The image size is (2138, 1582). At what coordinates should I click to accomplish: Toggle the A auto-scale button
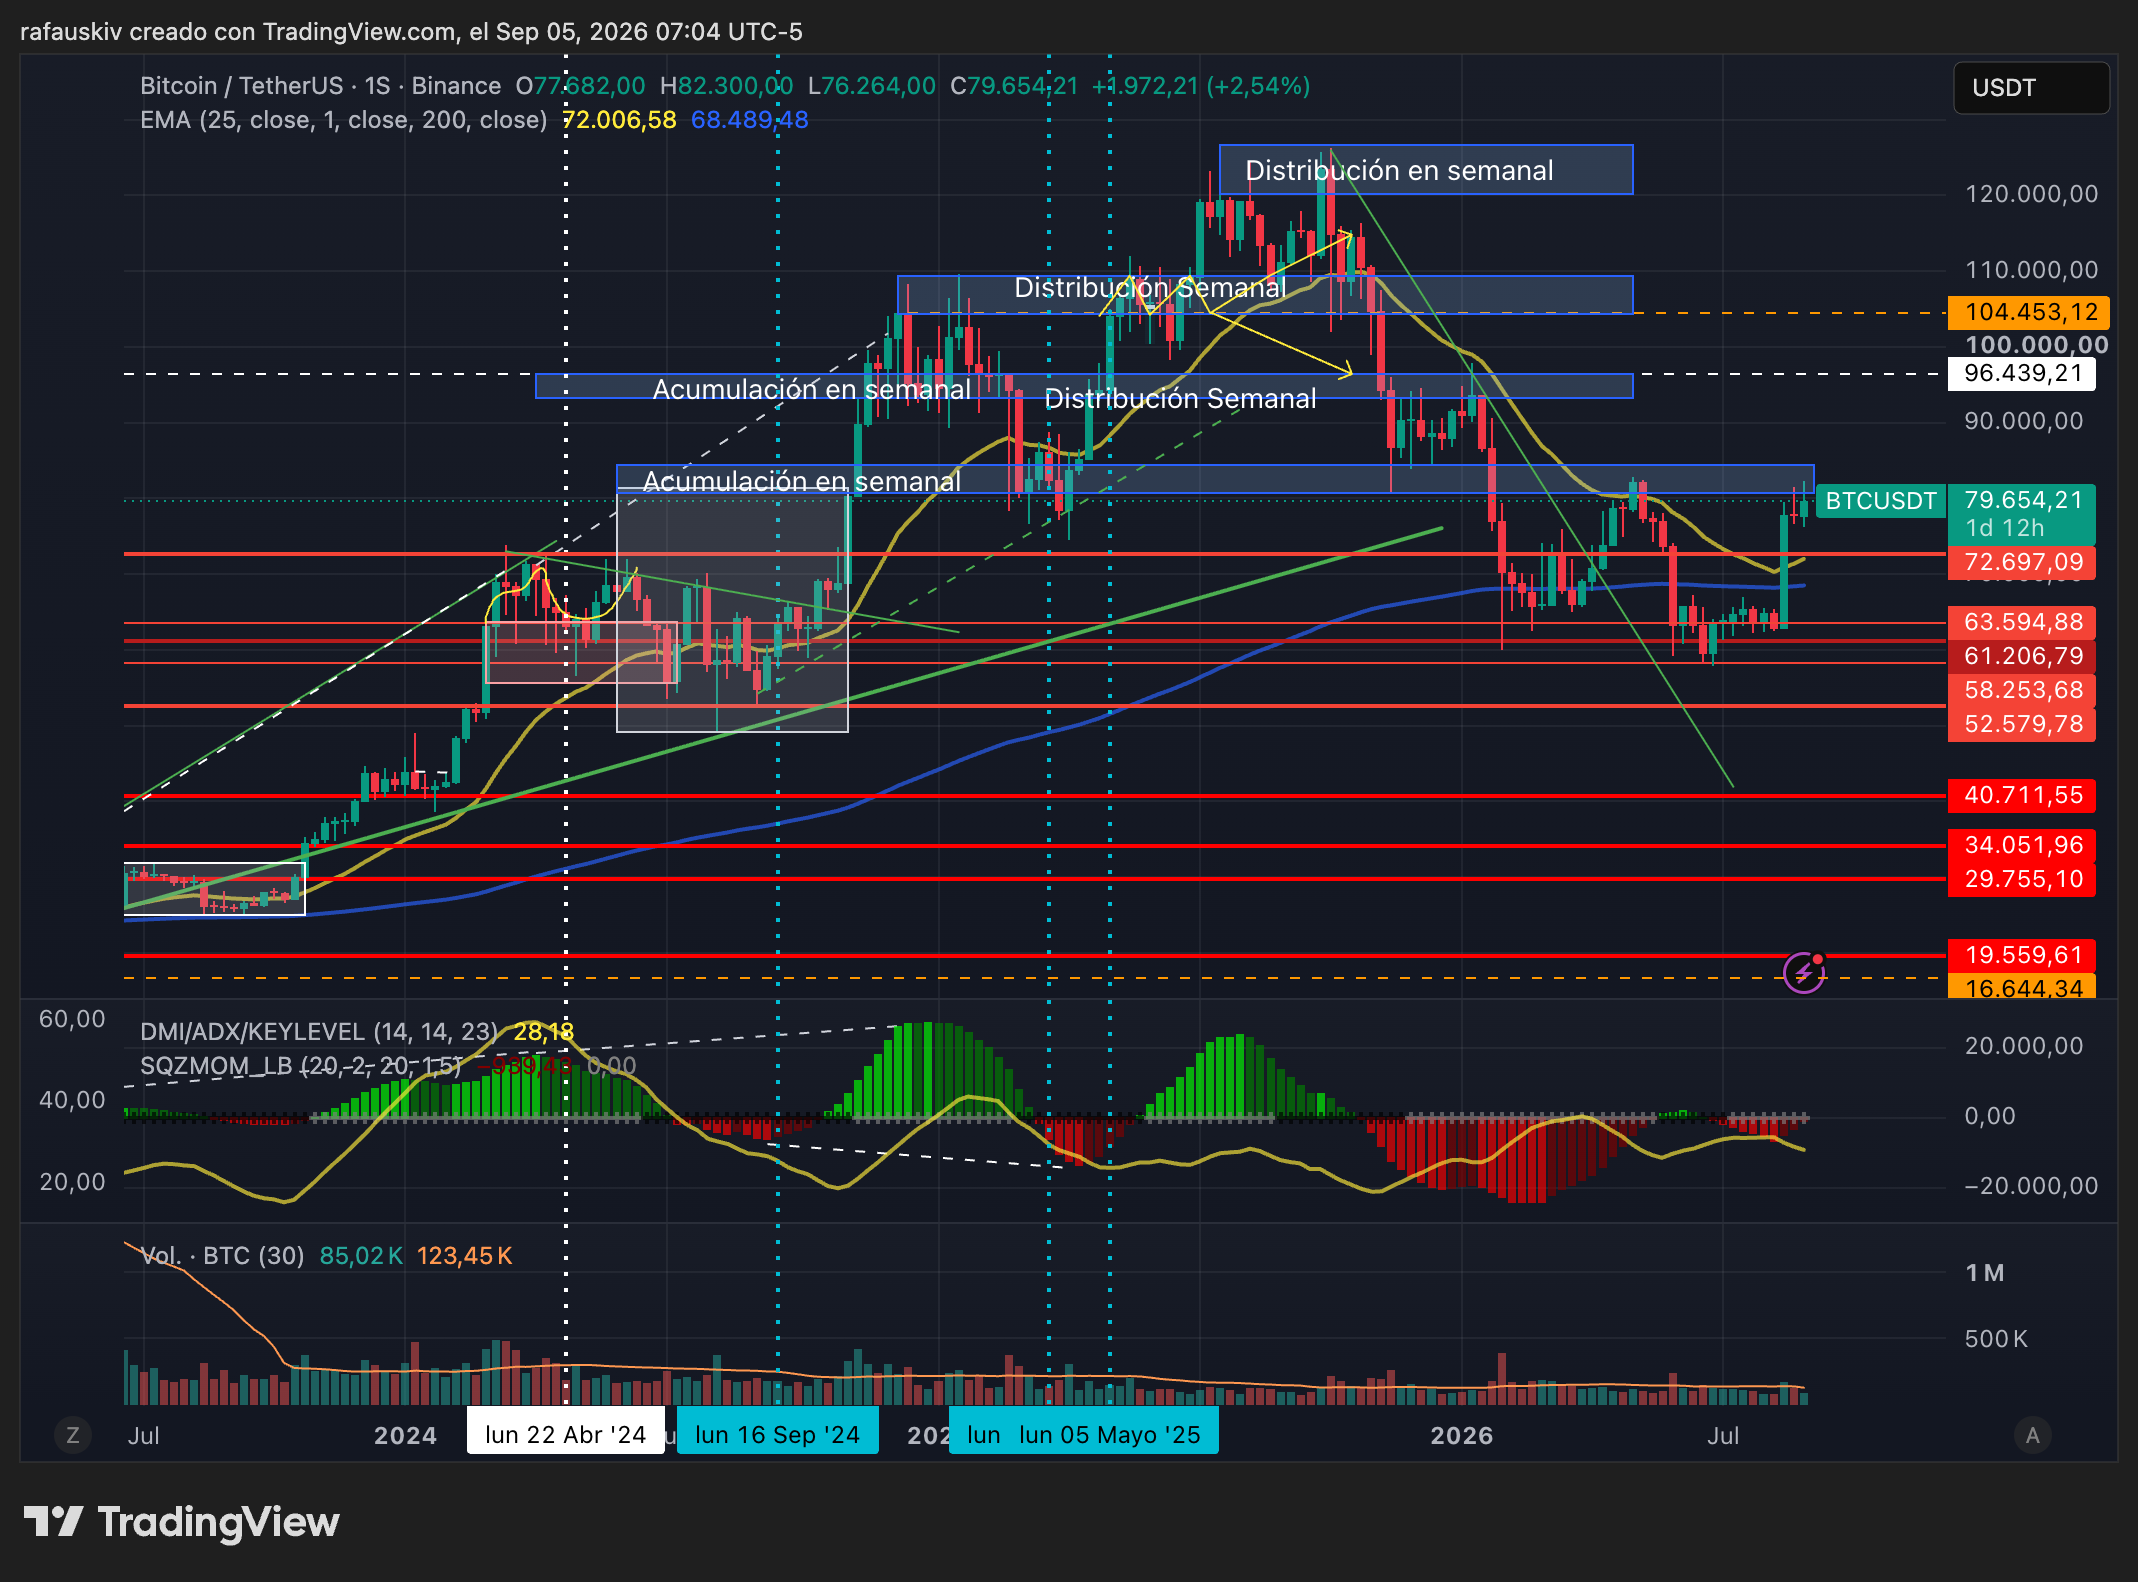coord(2032,1436)
